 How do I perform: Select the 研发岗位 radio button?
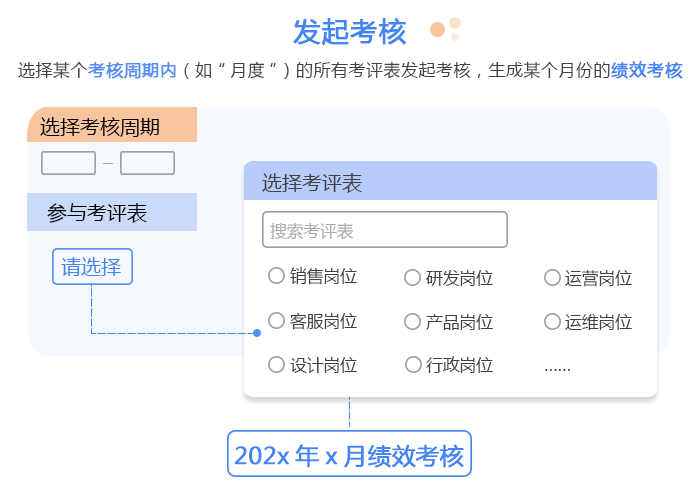click(412, 277)
